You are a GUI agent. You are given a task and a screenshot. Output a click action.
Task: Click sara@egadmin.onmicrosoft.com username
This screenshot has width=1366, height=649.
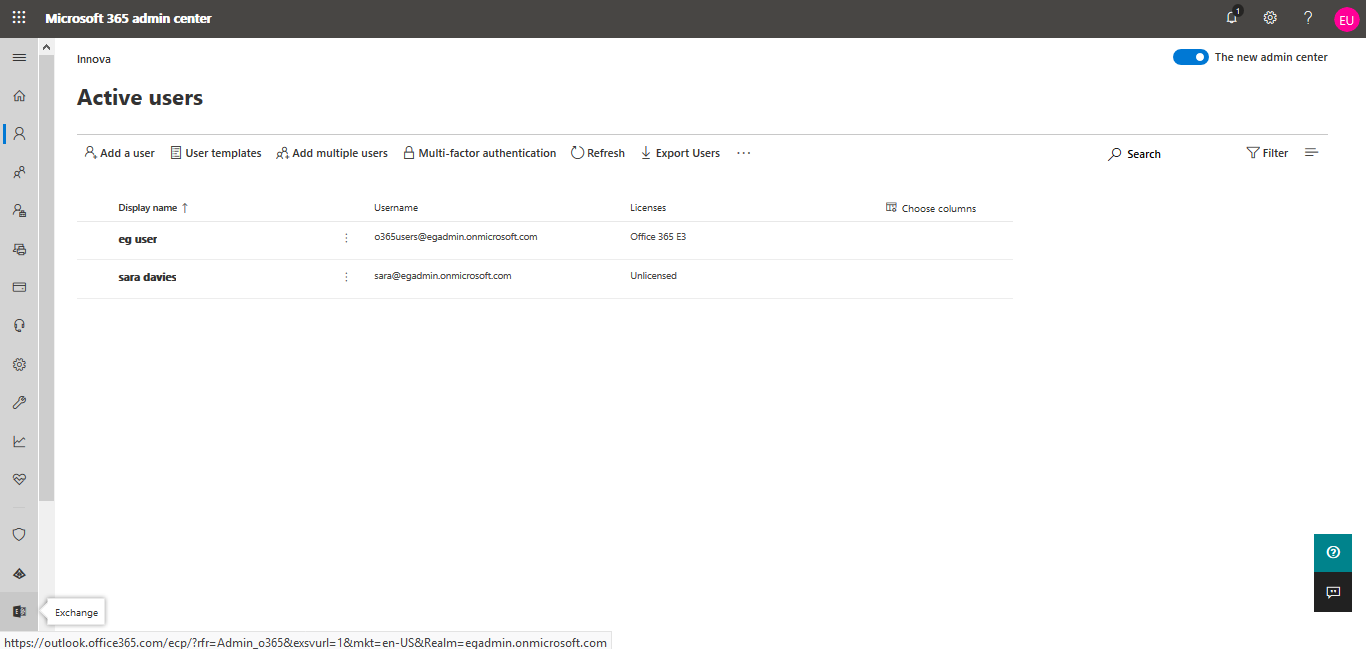443,275
